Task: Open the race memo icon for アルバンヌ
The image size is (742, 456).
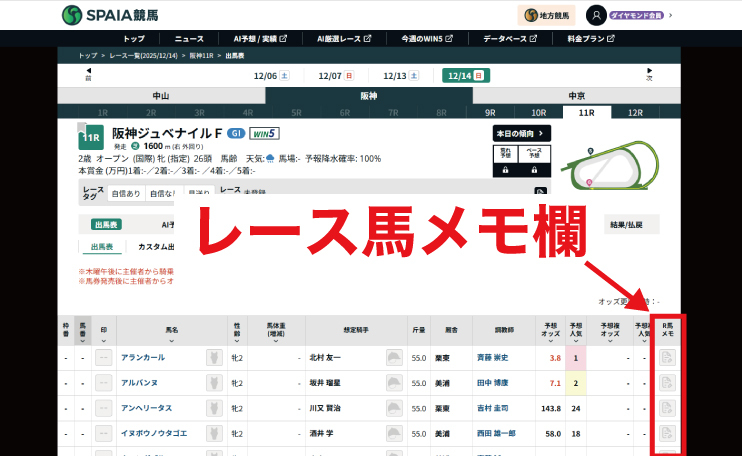Action: (x=668, y=383)
